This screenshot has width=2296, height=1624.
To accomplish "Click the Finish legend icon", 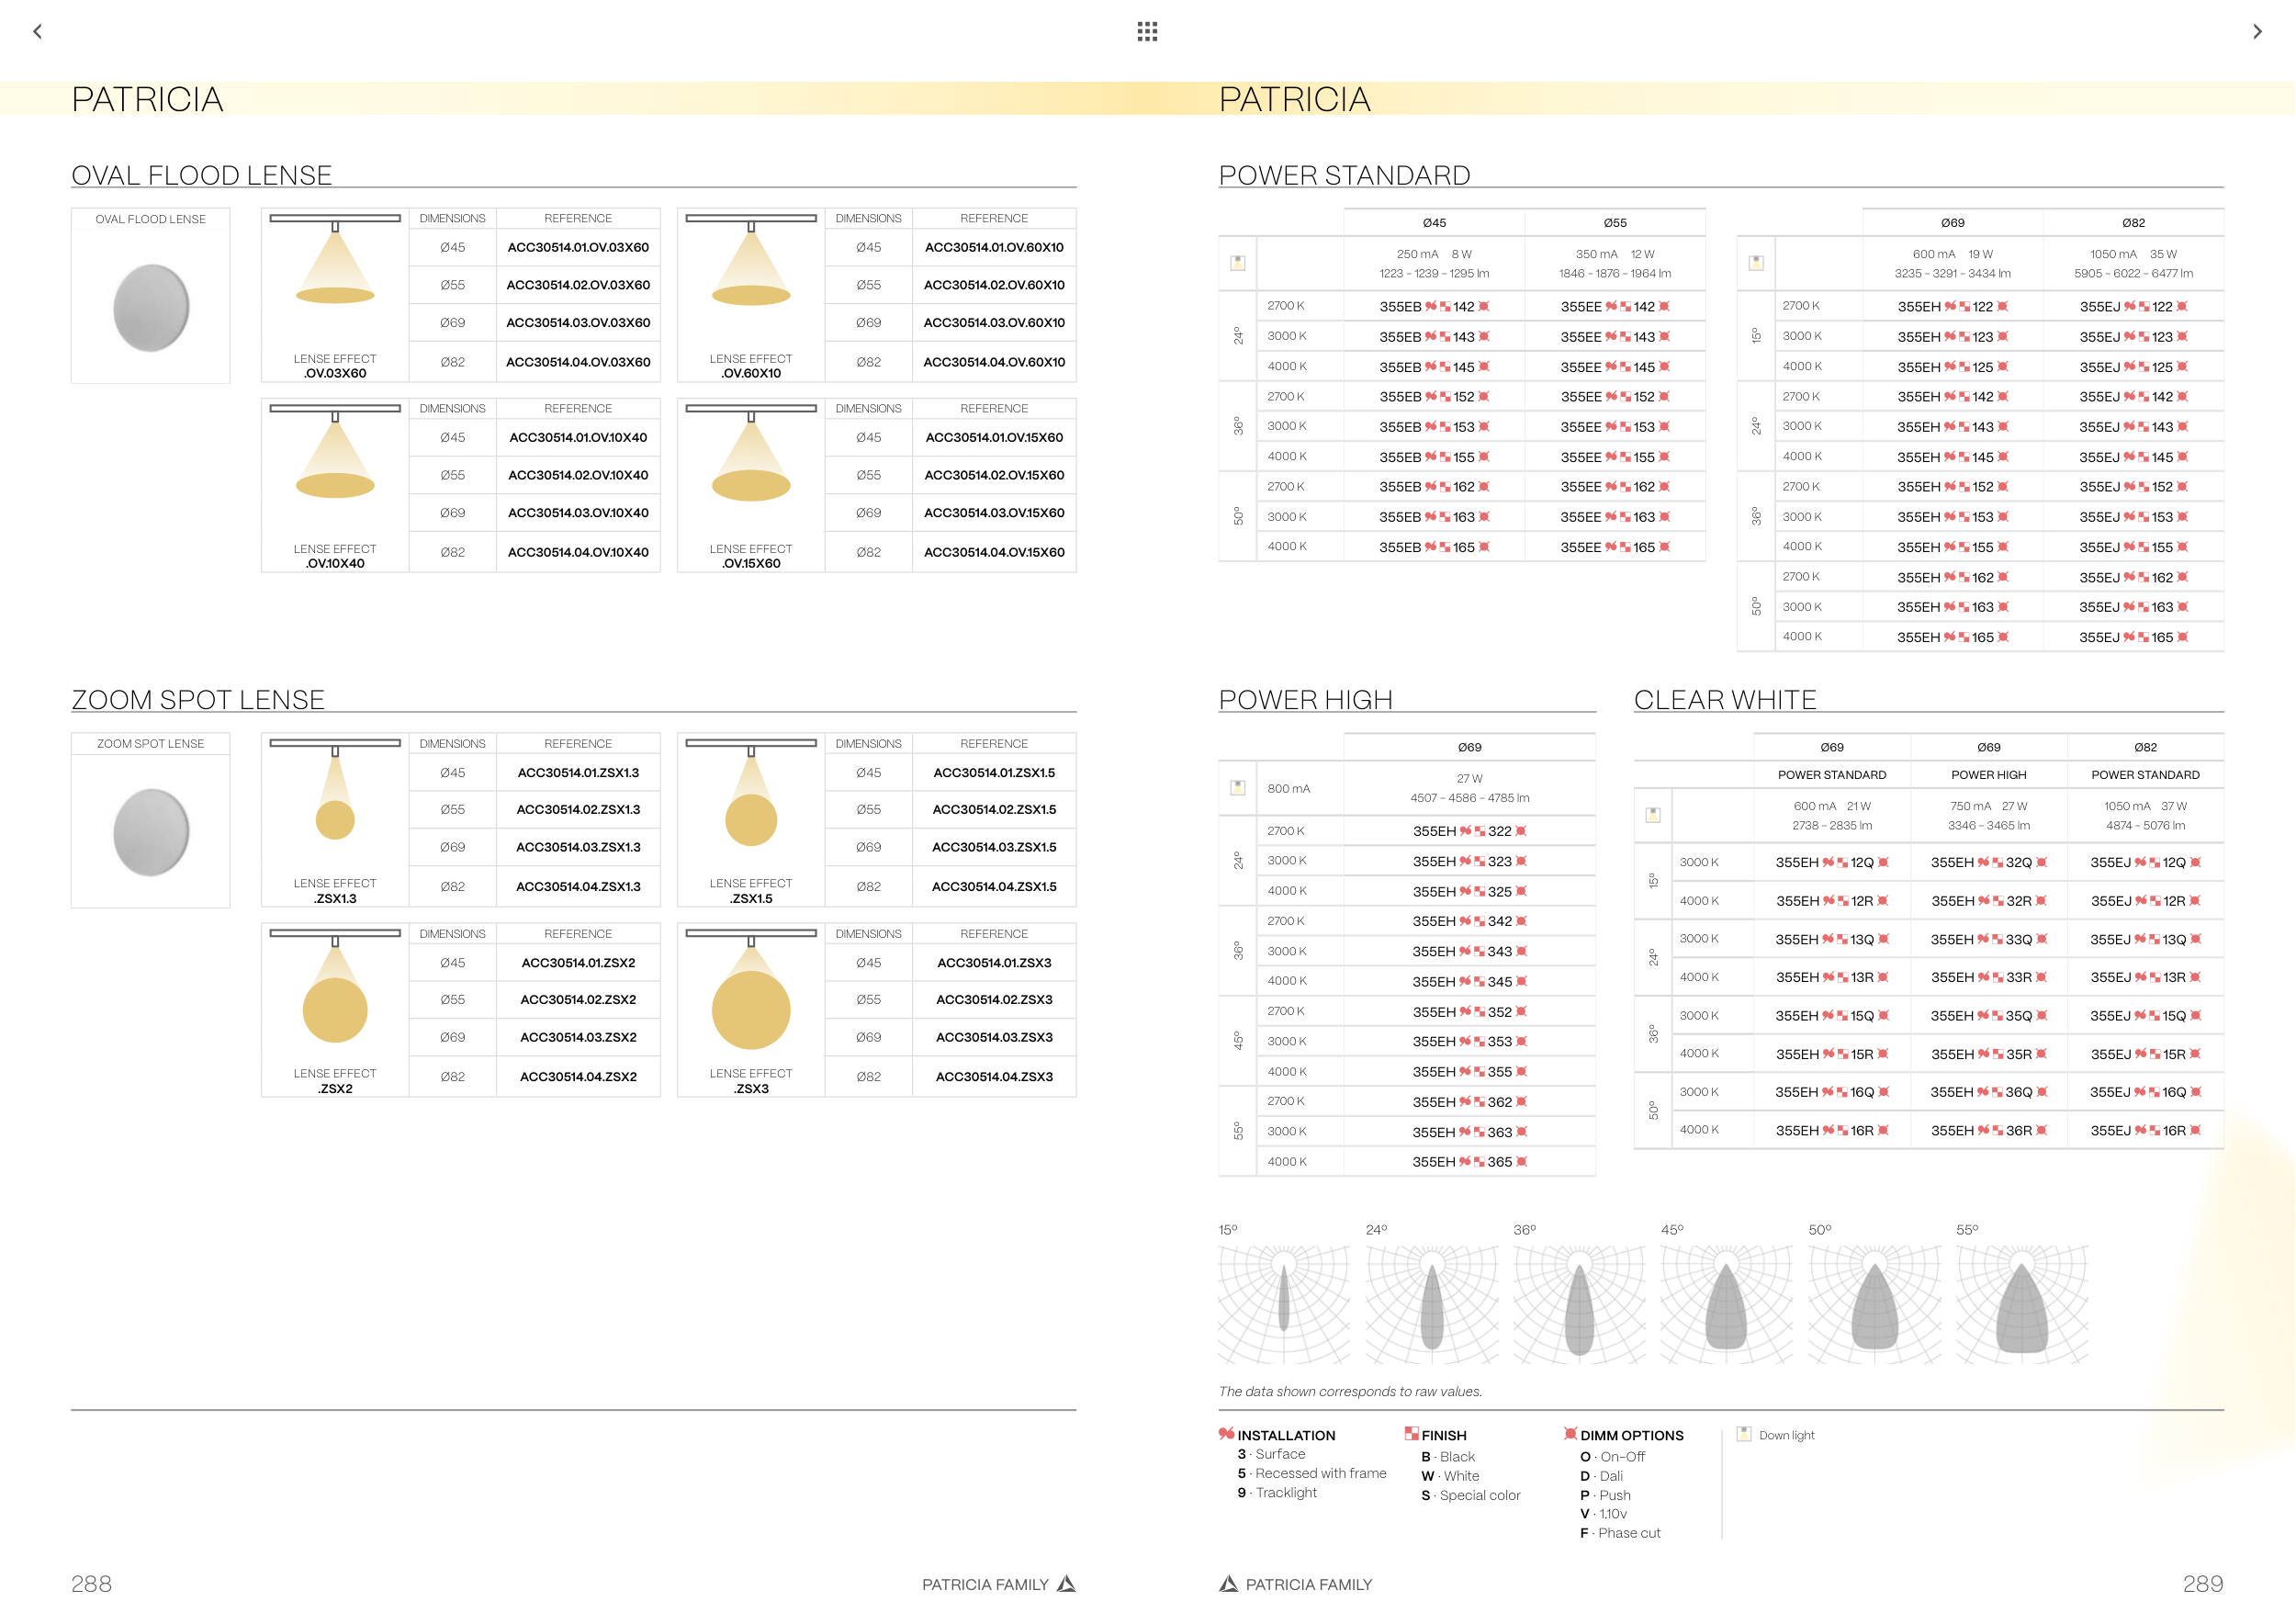I will (x=1411, y=1434).
